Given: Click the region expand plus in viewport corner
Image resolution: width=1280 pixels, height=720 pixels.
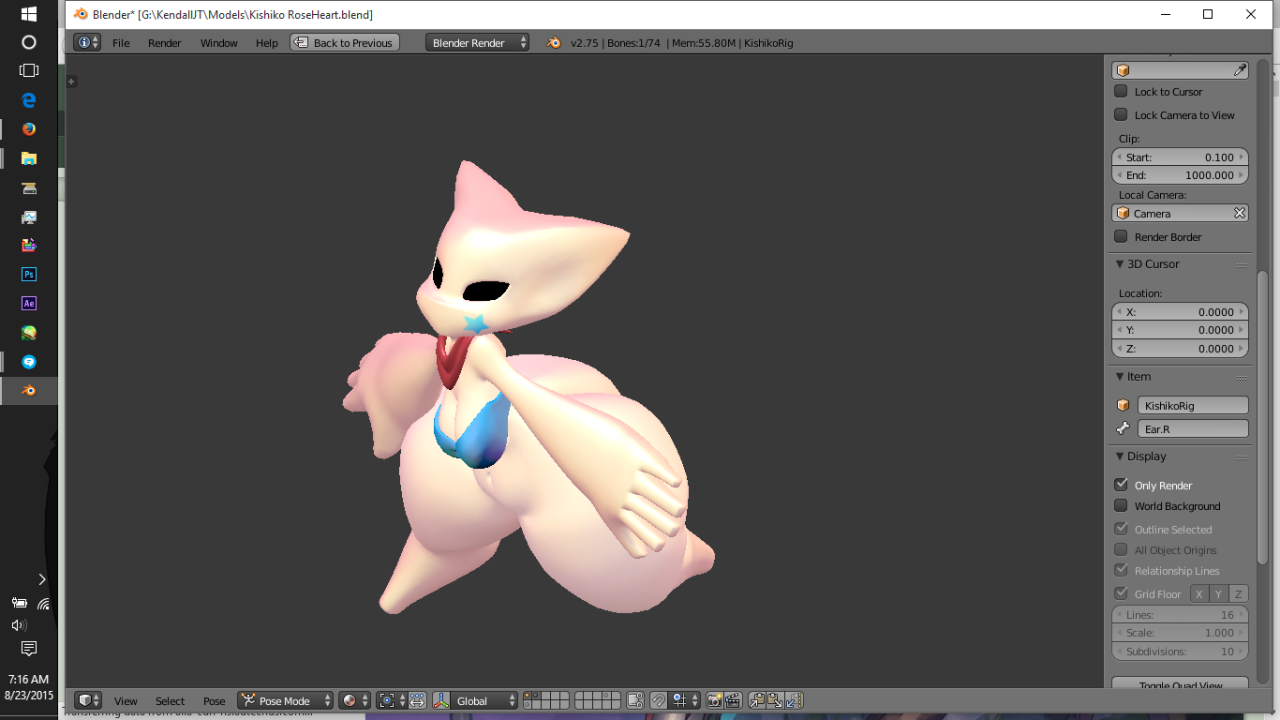Looking at the screenshot, I should pyautogui.click(x=71, y=81).
